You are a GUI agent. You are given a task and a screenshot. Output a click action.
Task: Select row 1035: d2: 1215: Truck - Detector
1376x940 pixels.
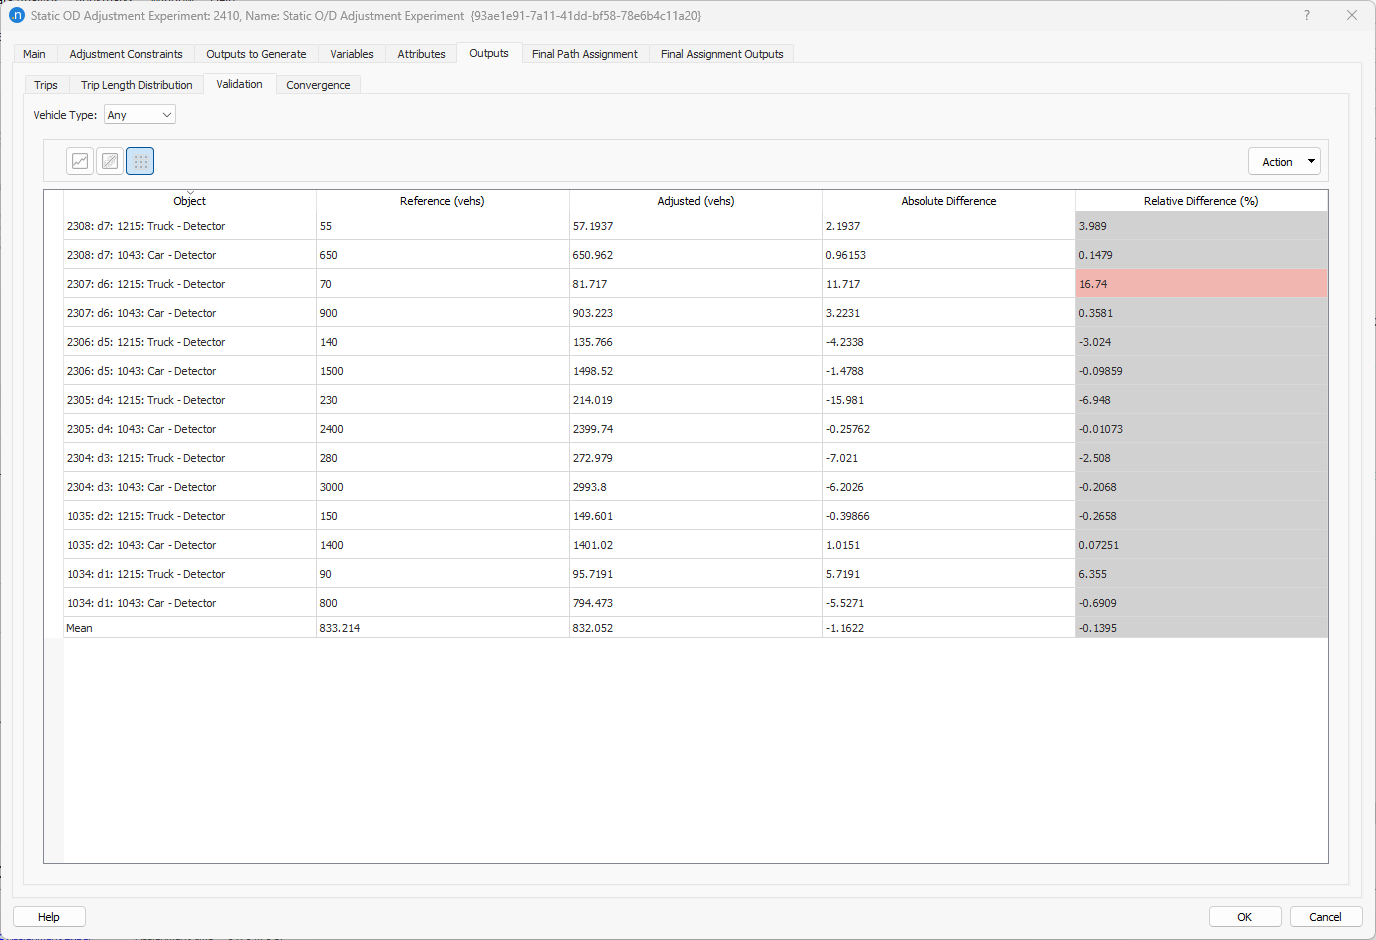(190, 516)
